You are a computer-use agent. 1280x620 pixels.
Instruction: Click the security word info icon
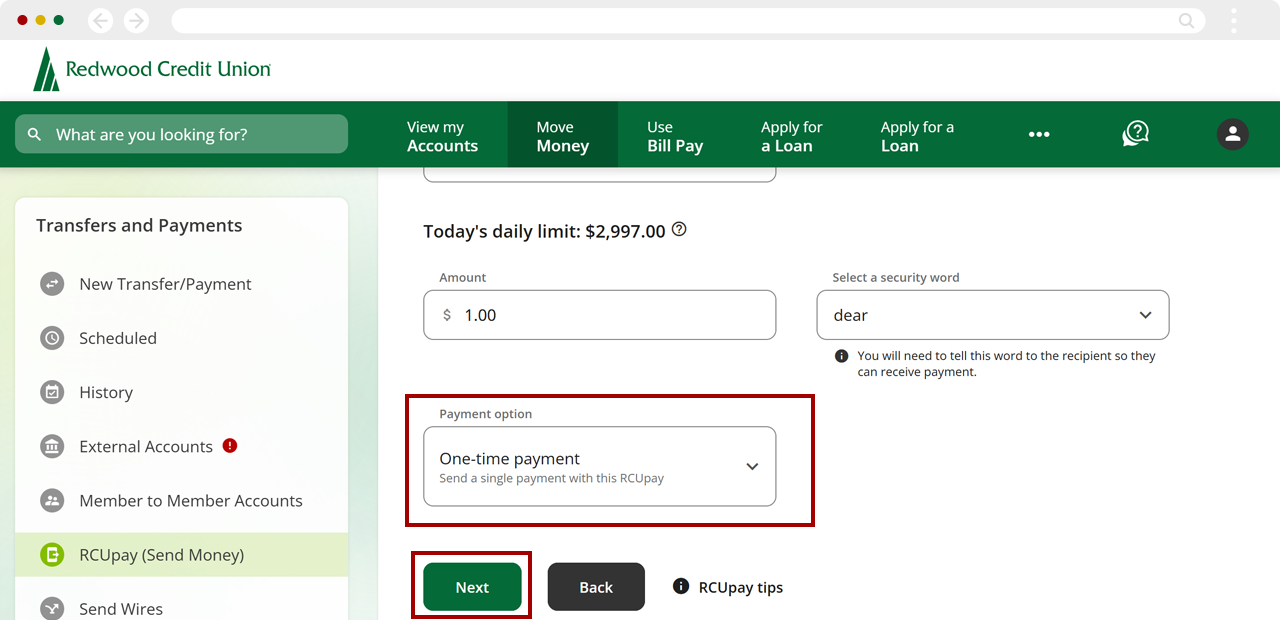pos(841,356)
